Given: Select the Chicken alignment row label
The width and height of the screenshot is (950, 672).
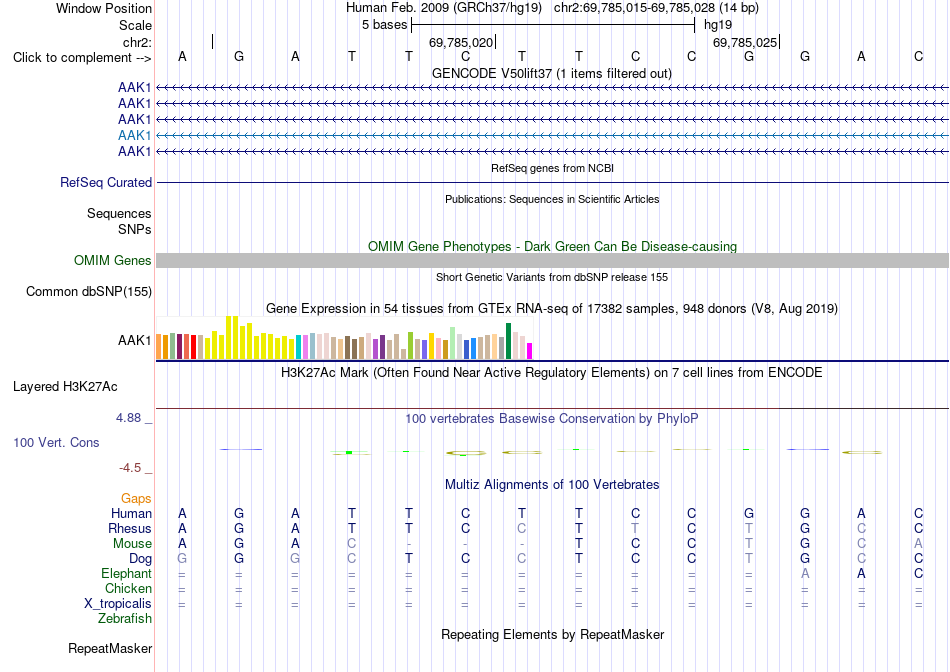Looking at the screenshot, I should point(128,588).
